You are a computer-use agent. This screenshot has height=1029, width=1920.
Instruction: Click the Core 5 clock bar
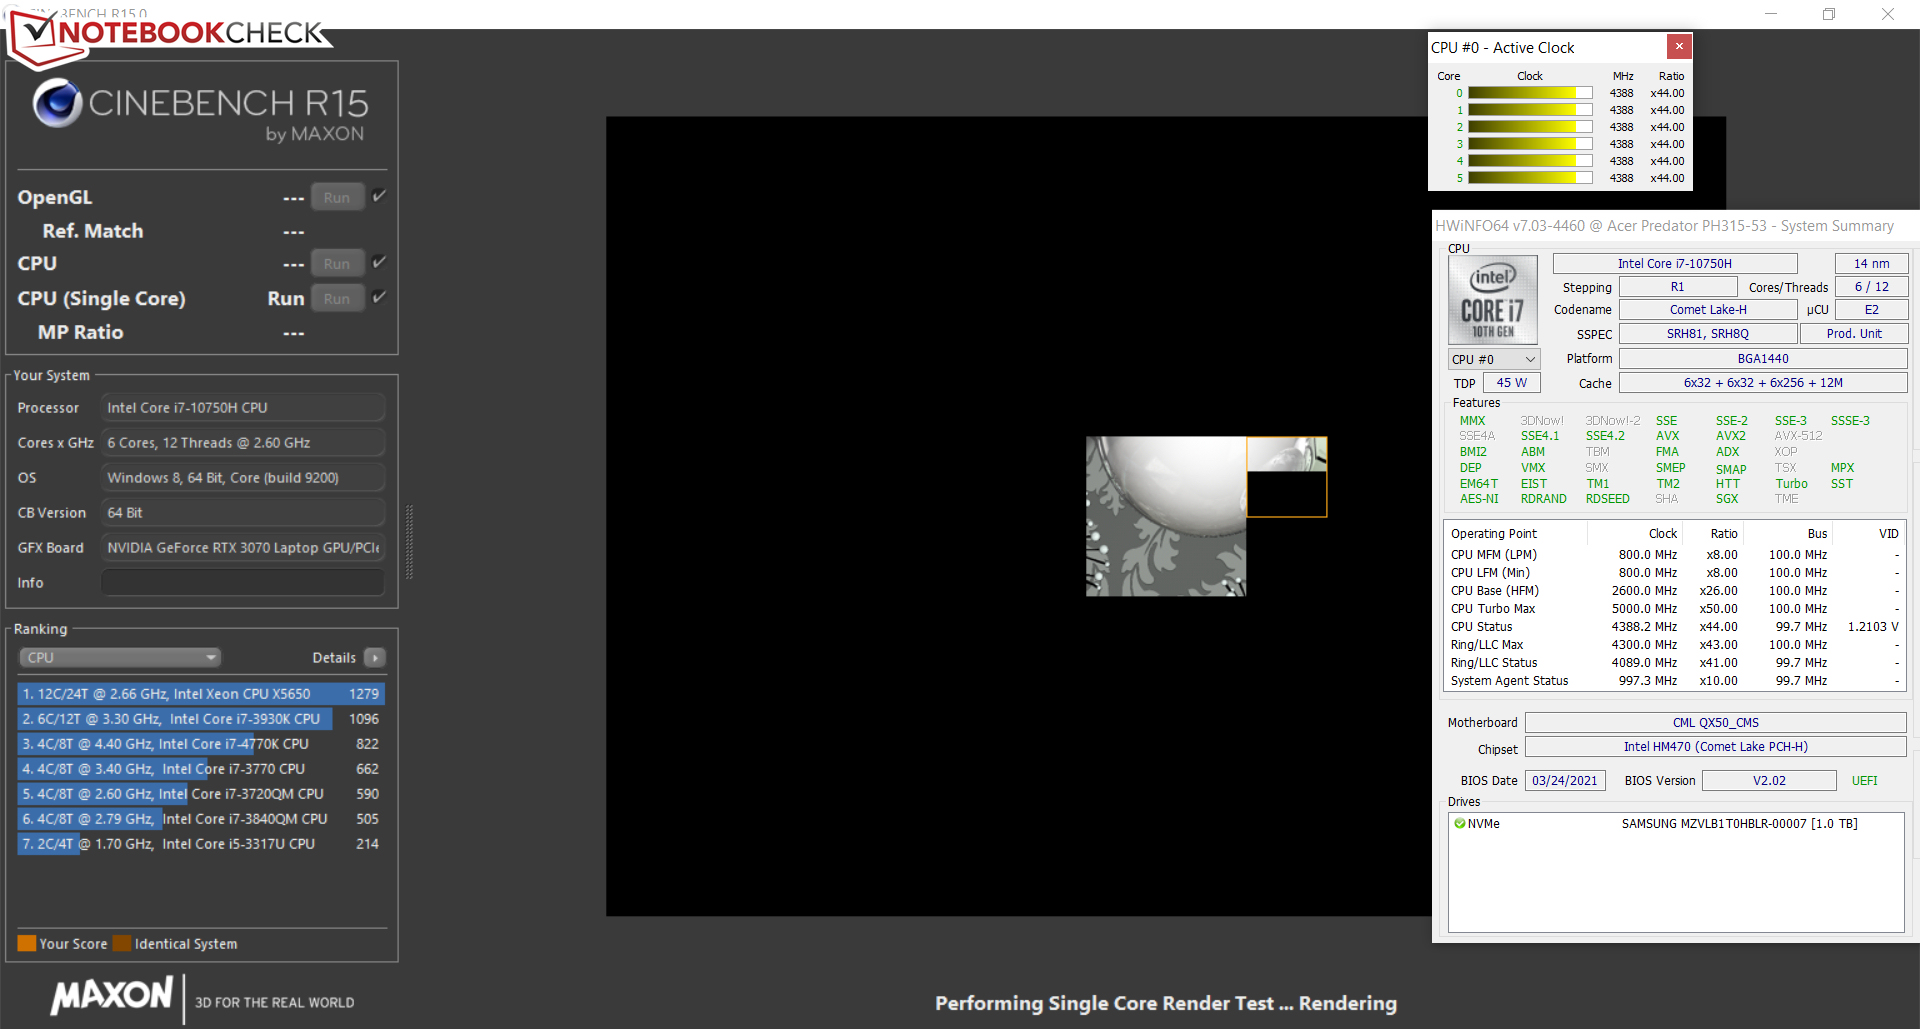point(1530,178)
